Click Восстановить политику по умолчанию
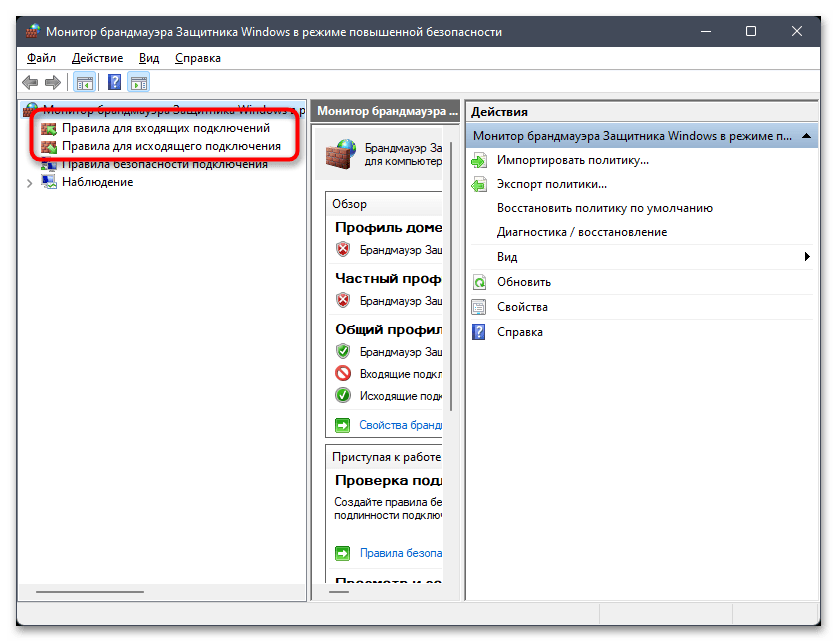This screenshot has width=837, height=642. pyautogui.click(x=605, y=208)
